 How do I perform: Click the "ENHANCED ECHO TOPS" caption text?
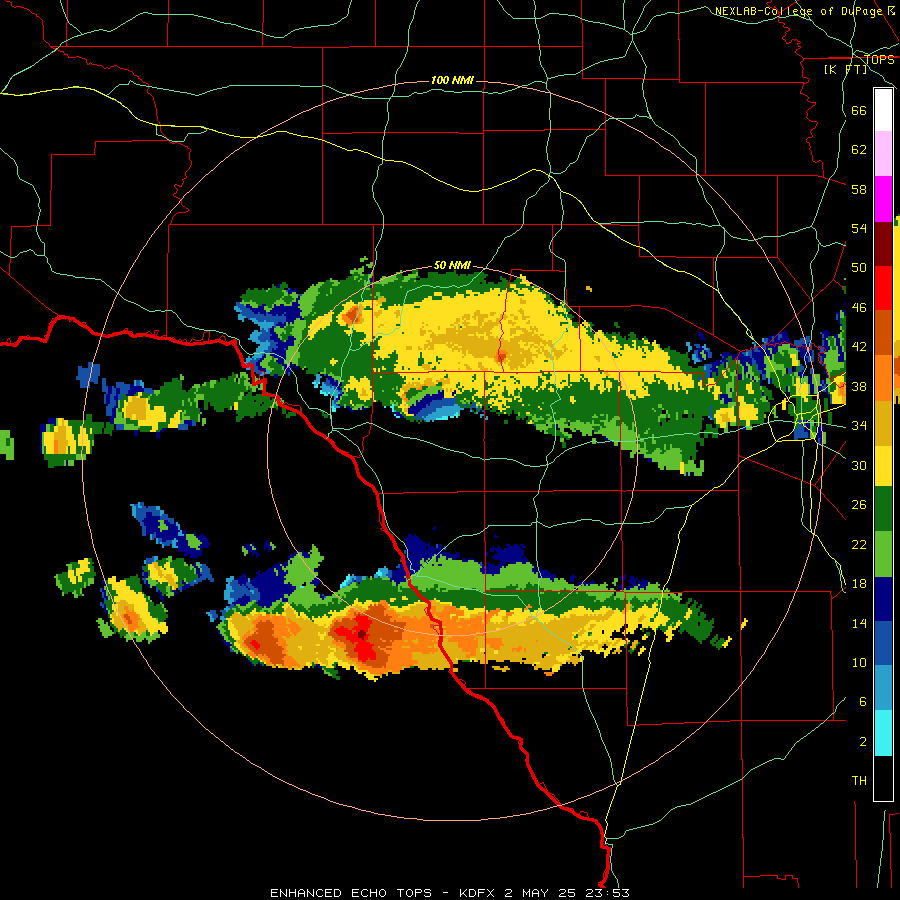(x=351, y=893)
